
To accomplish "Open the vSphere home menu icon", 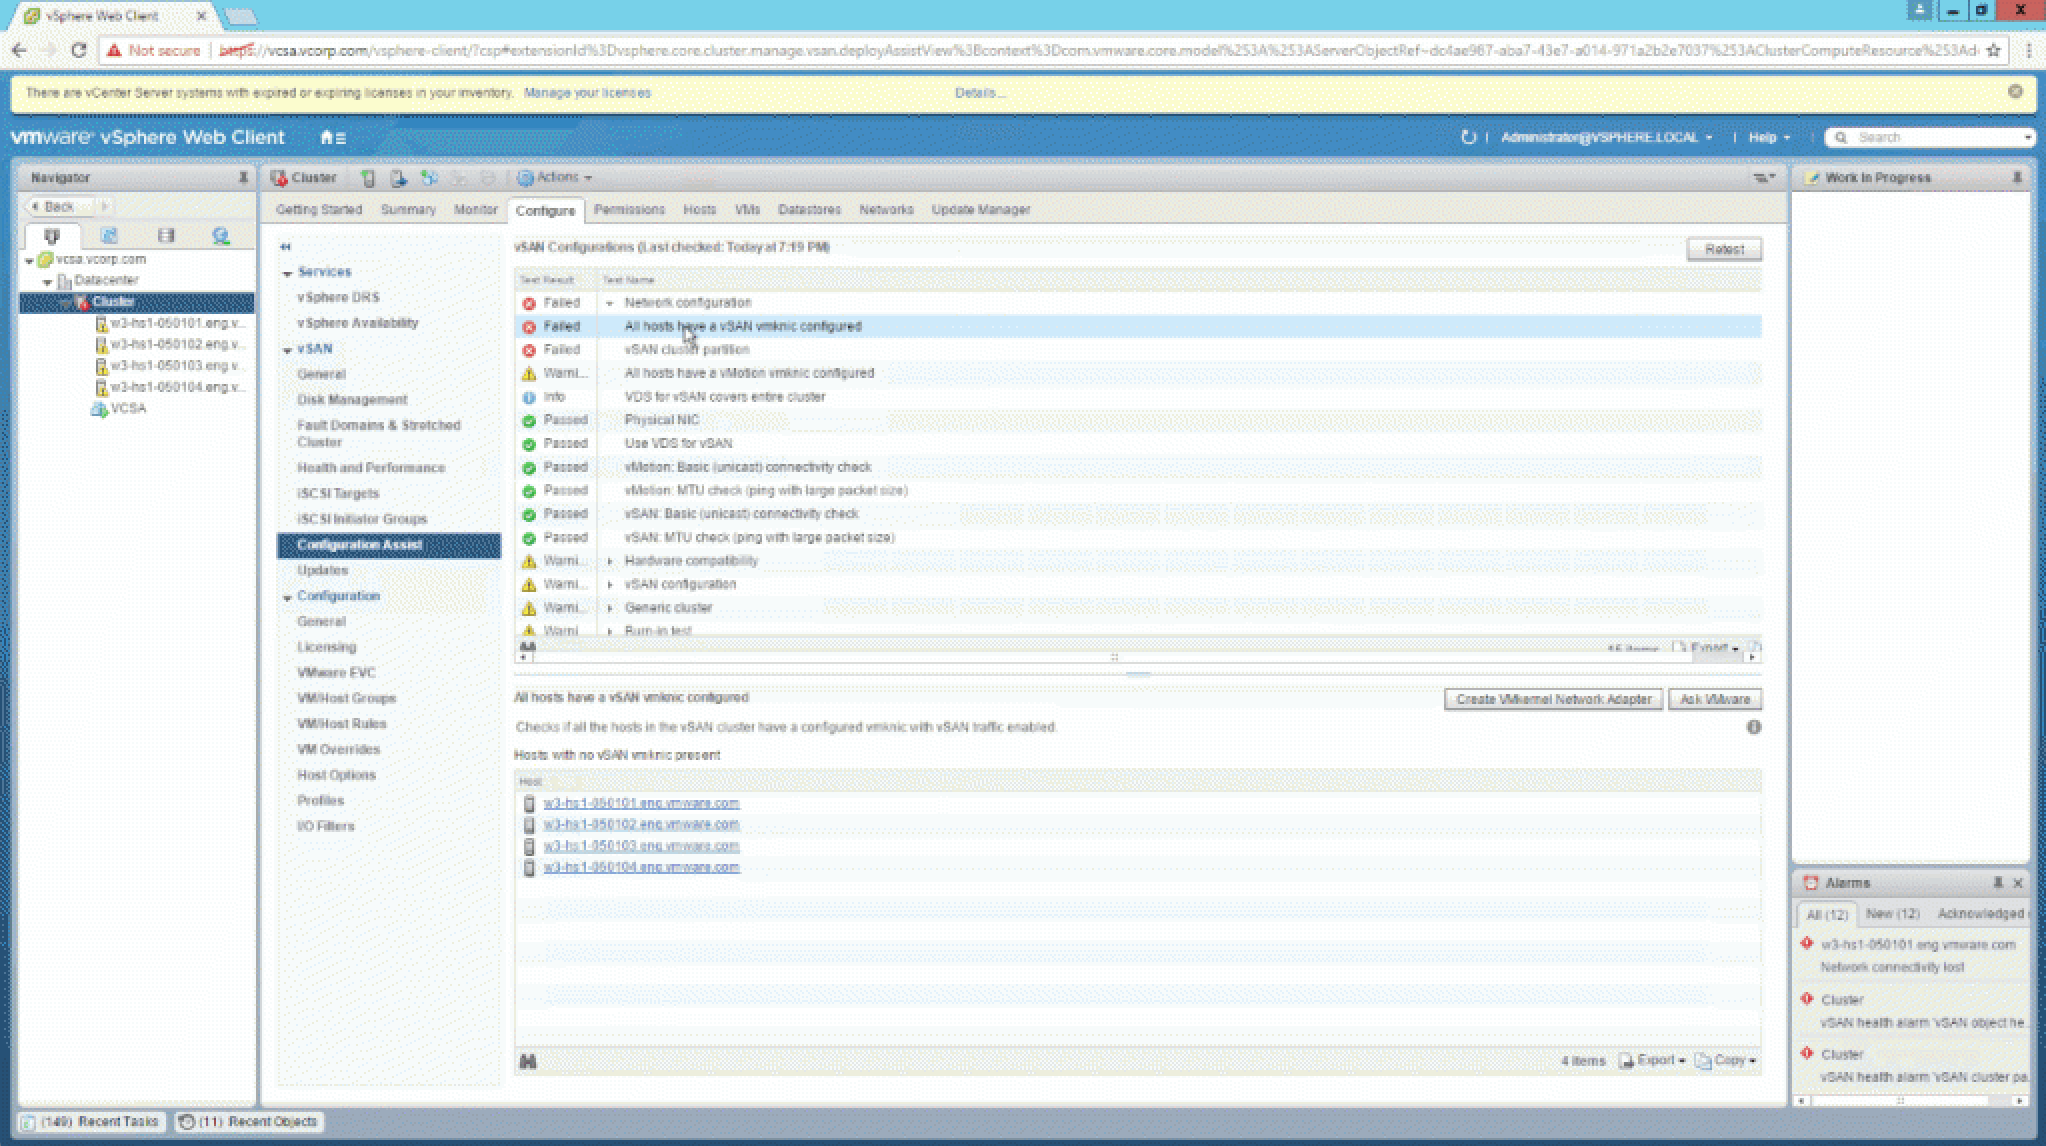I will (333, 138).
